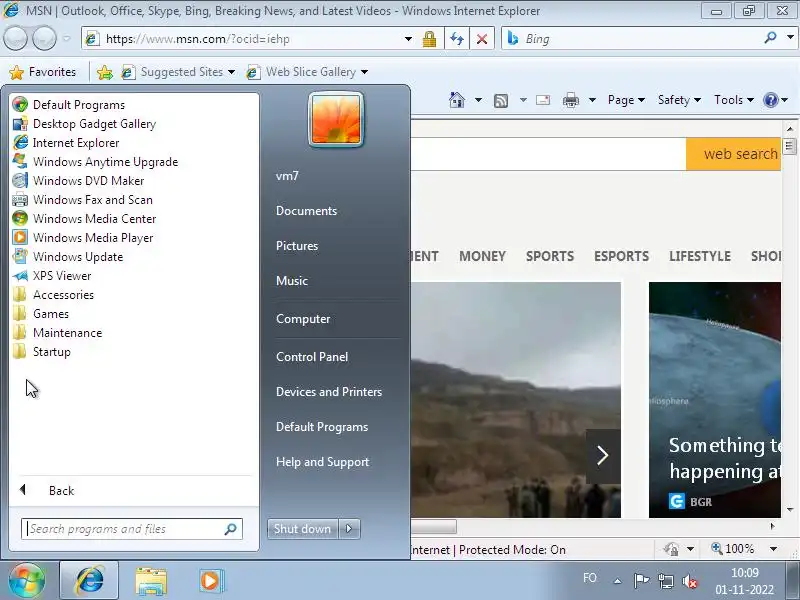Open Default Programs in right Start pane
The height and width of the screenshot is (600, 800).
322,427
